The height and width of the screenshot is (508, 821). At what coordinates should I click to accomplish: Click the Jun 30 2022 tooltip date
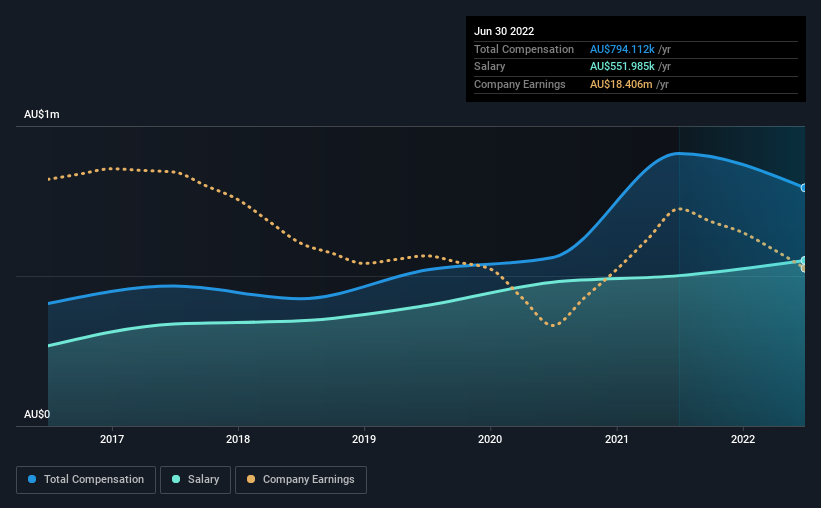(x=504, y=31)
